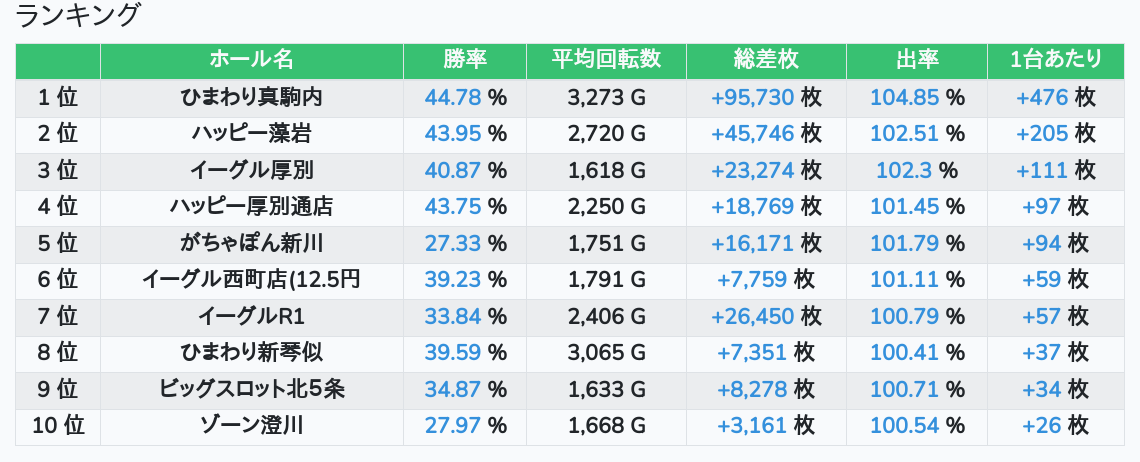The width and height of the screenshot is (1140, 462).
Task: Click the 出率 column header
Action: coord(916,60)
